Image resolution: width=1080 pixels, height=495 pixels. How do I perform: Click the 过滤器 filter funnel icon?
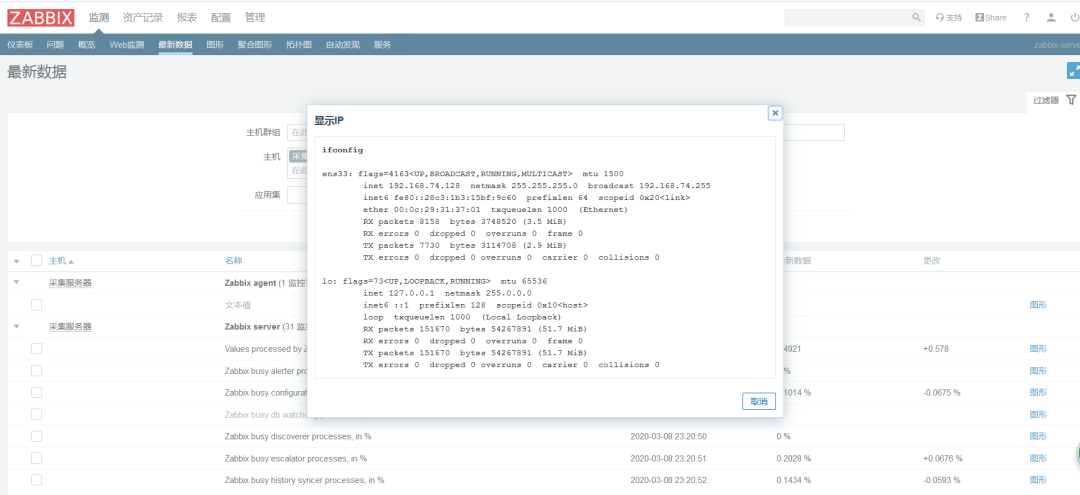tap(1071, 100)
